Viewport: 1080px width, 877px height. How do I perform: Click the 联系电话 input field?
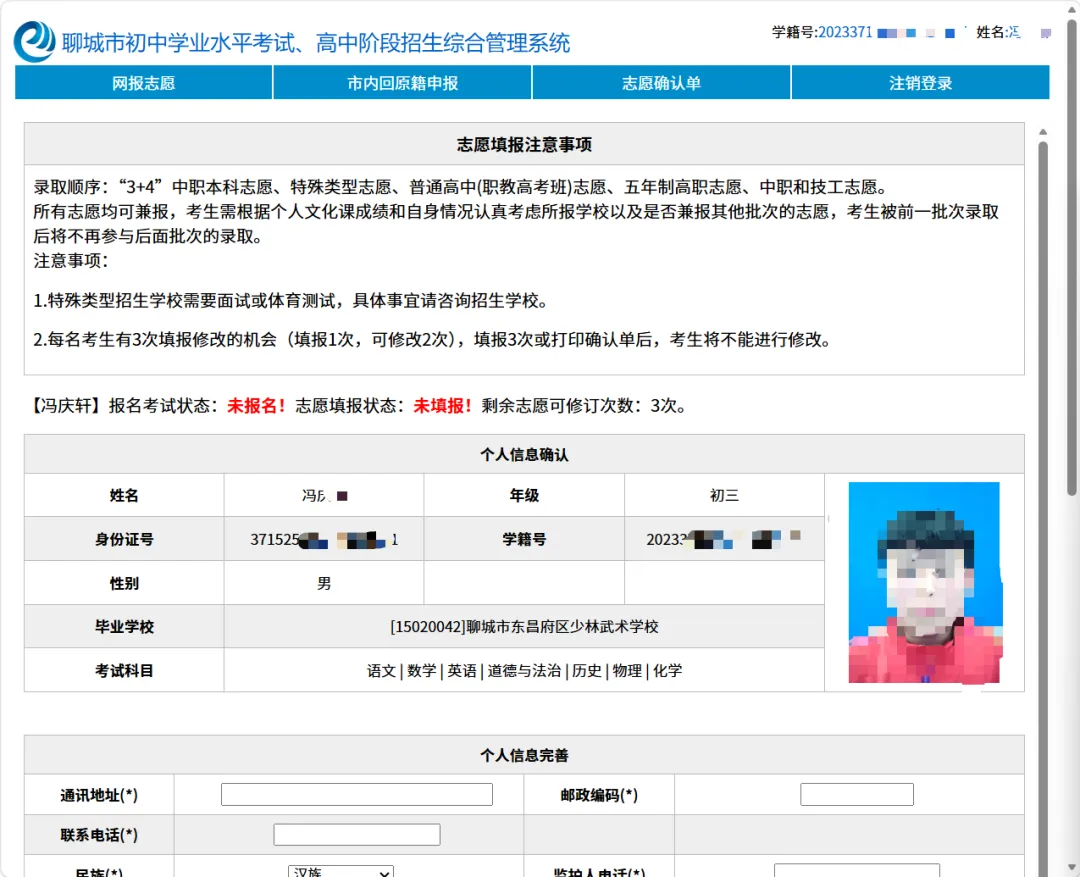(357, 834)
